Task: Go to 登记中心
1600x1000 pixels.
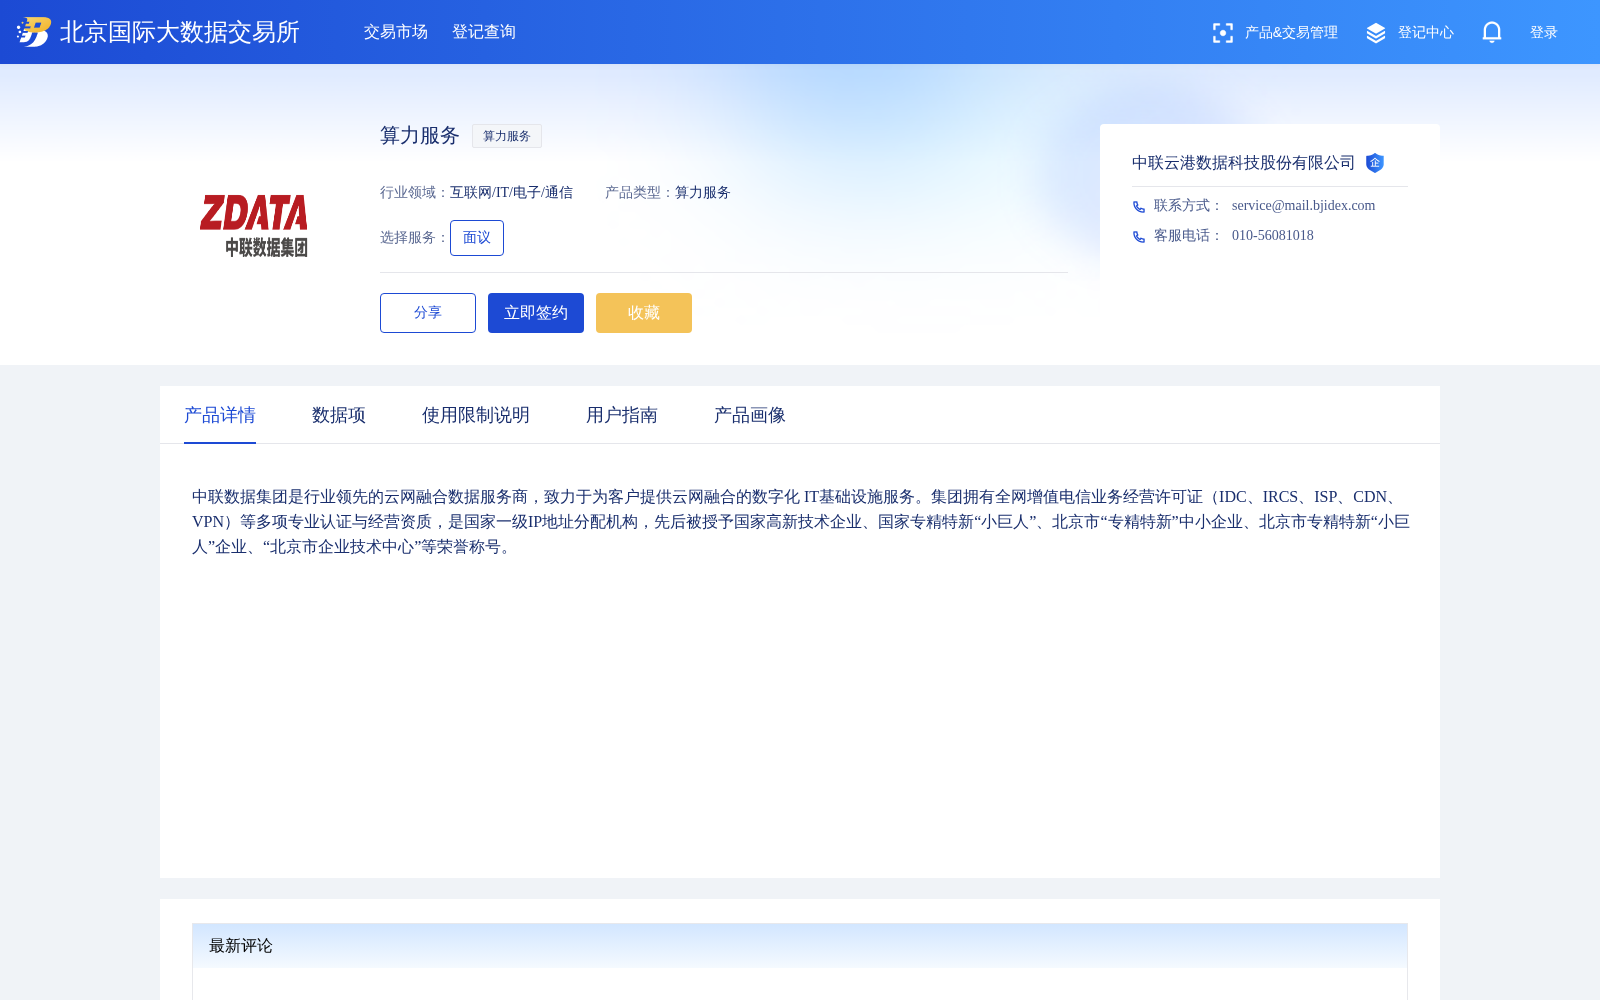Action: click(x=1426, y=32)
